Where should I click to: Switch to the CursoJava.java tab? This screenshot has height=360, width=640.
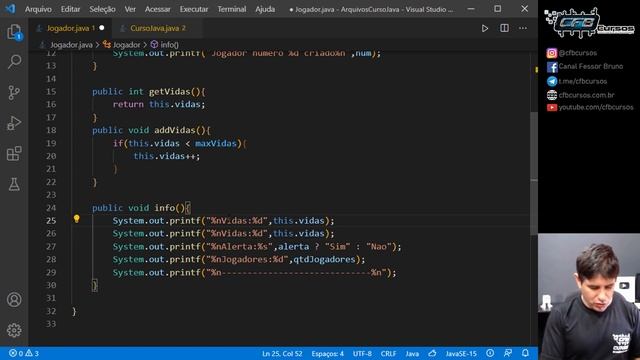click(157, 28)
